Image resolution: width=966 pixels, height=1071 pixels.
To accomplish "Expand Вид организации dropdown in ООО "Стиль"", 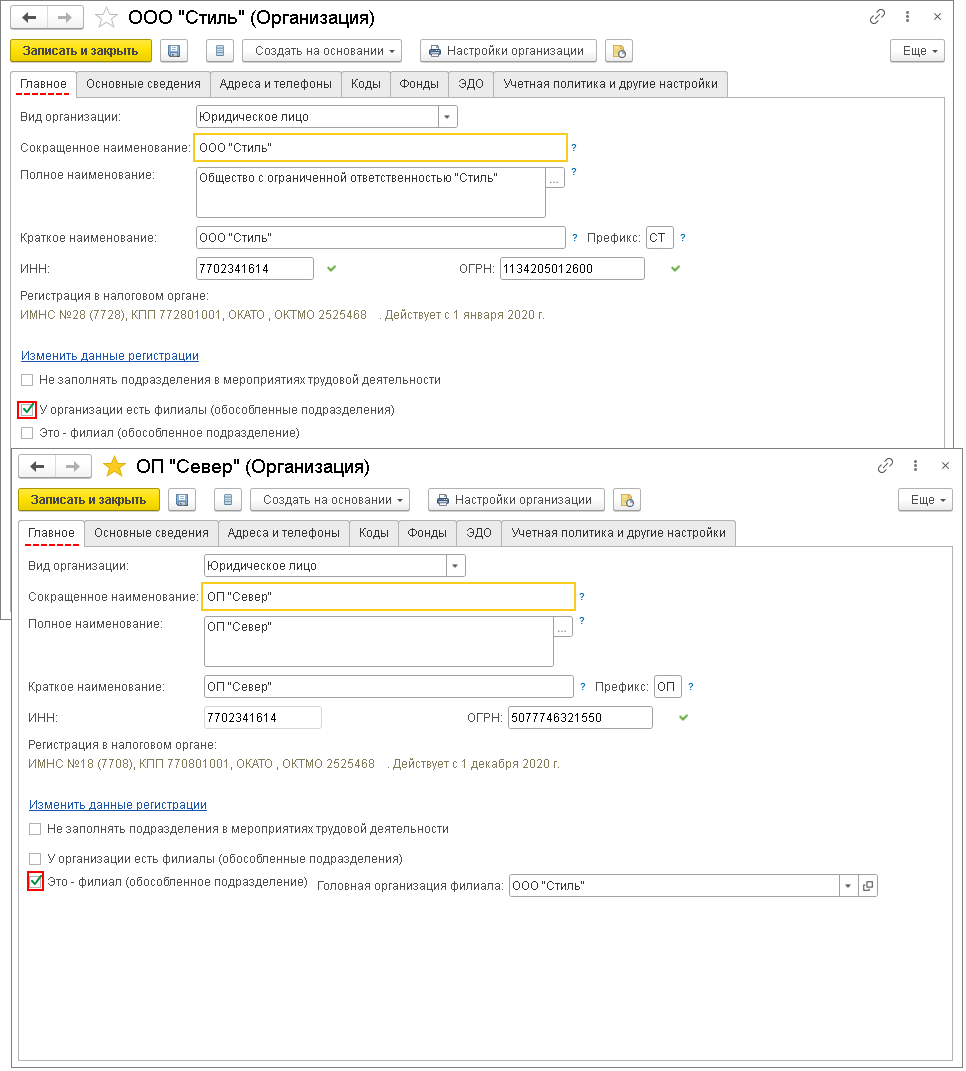I will 447,117.
